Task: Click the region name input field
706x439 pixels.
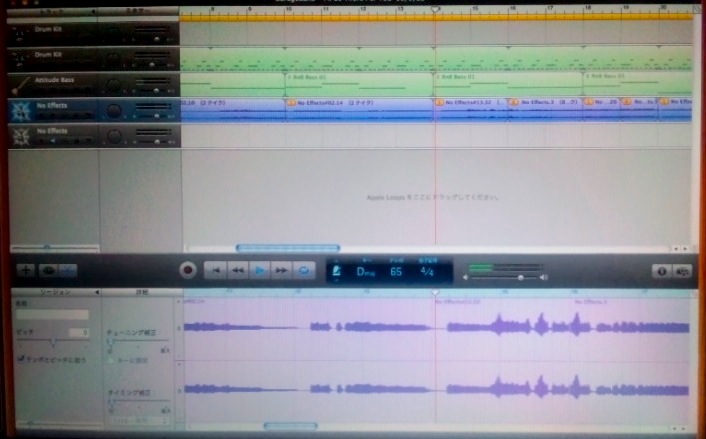Action: coord(52,314)
